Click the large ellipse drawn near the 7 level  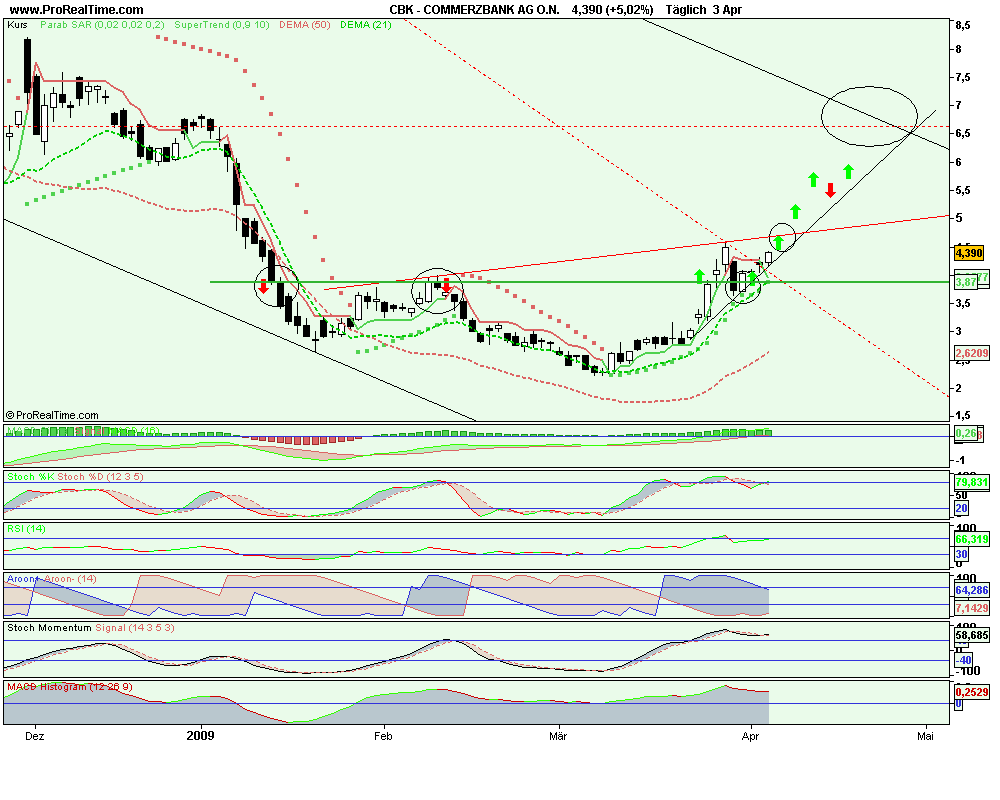coord(869,116)
